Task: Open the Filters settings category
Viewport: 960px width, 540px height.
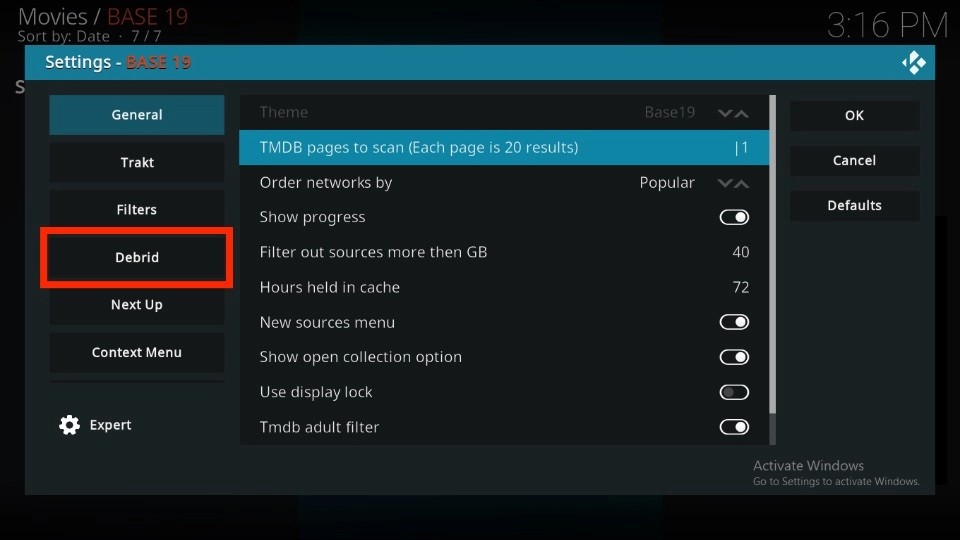Action: [x=137, y=209]
